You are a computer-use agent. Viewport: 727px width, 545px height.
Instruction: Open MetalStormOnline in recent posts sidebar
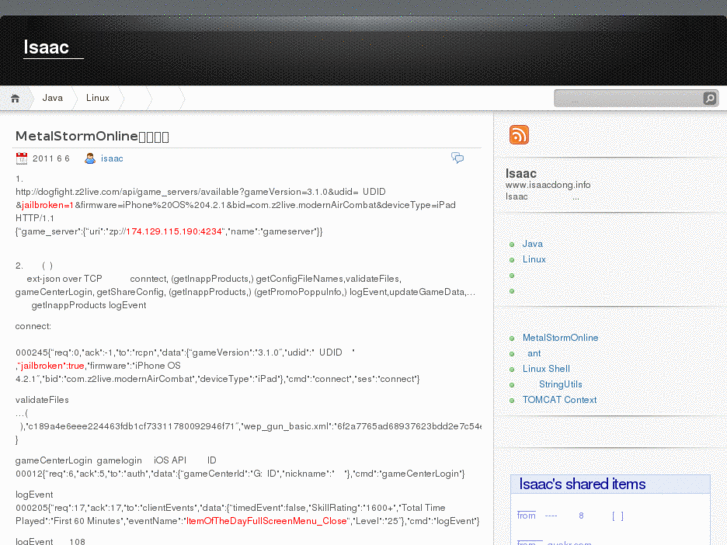[560, 338]
